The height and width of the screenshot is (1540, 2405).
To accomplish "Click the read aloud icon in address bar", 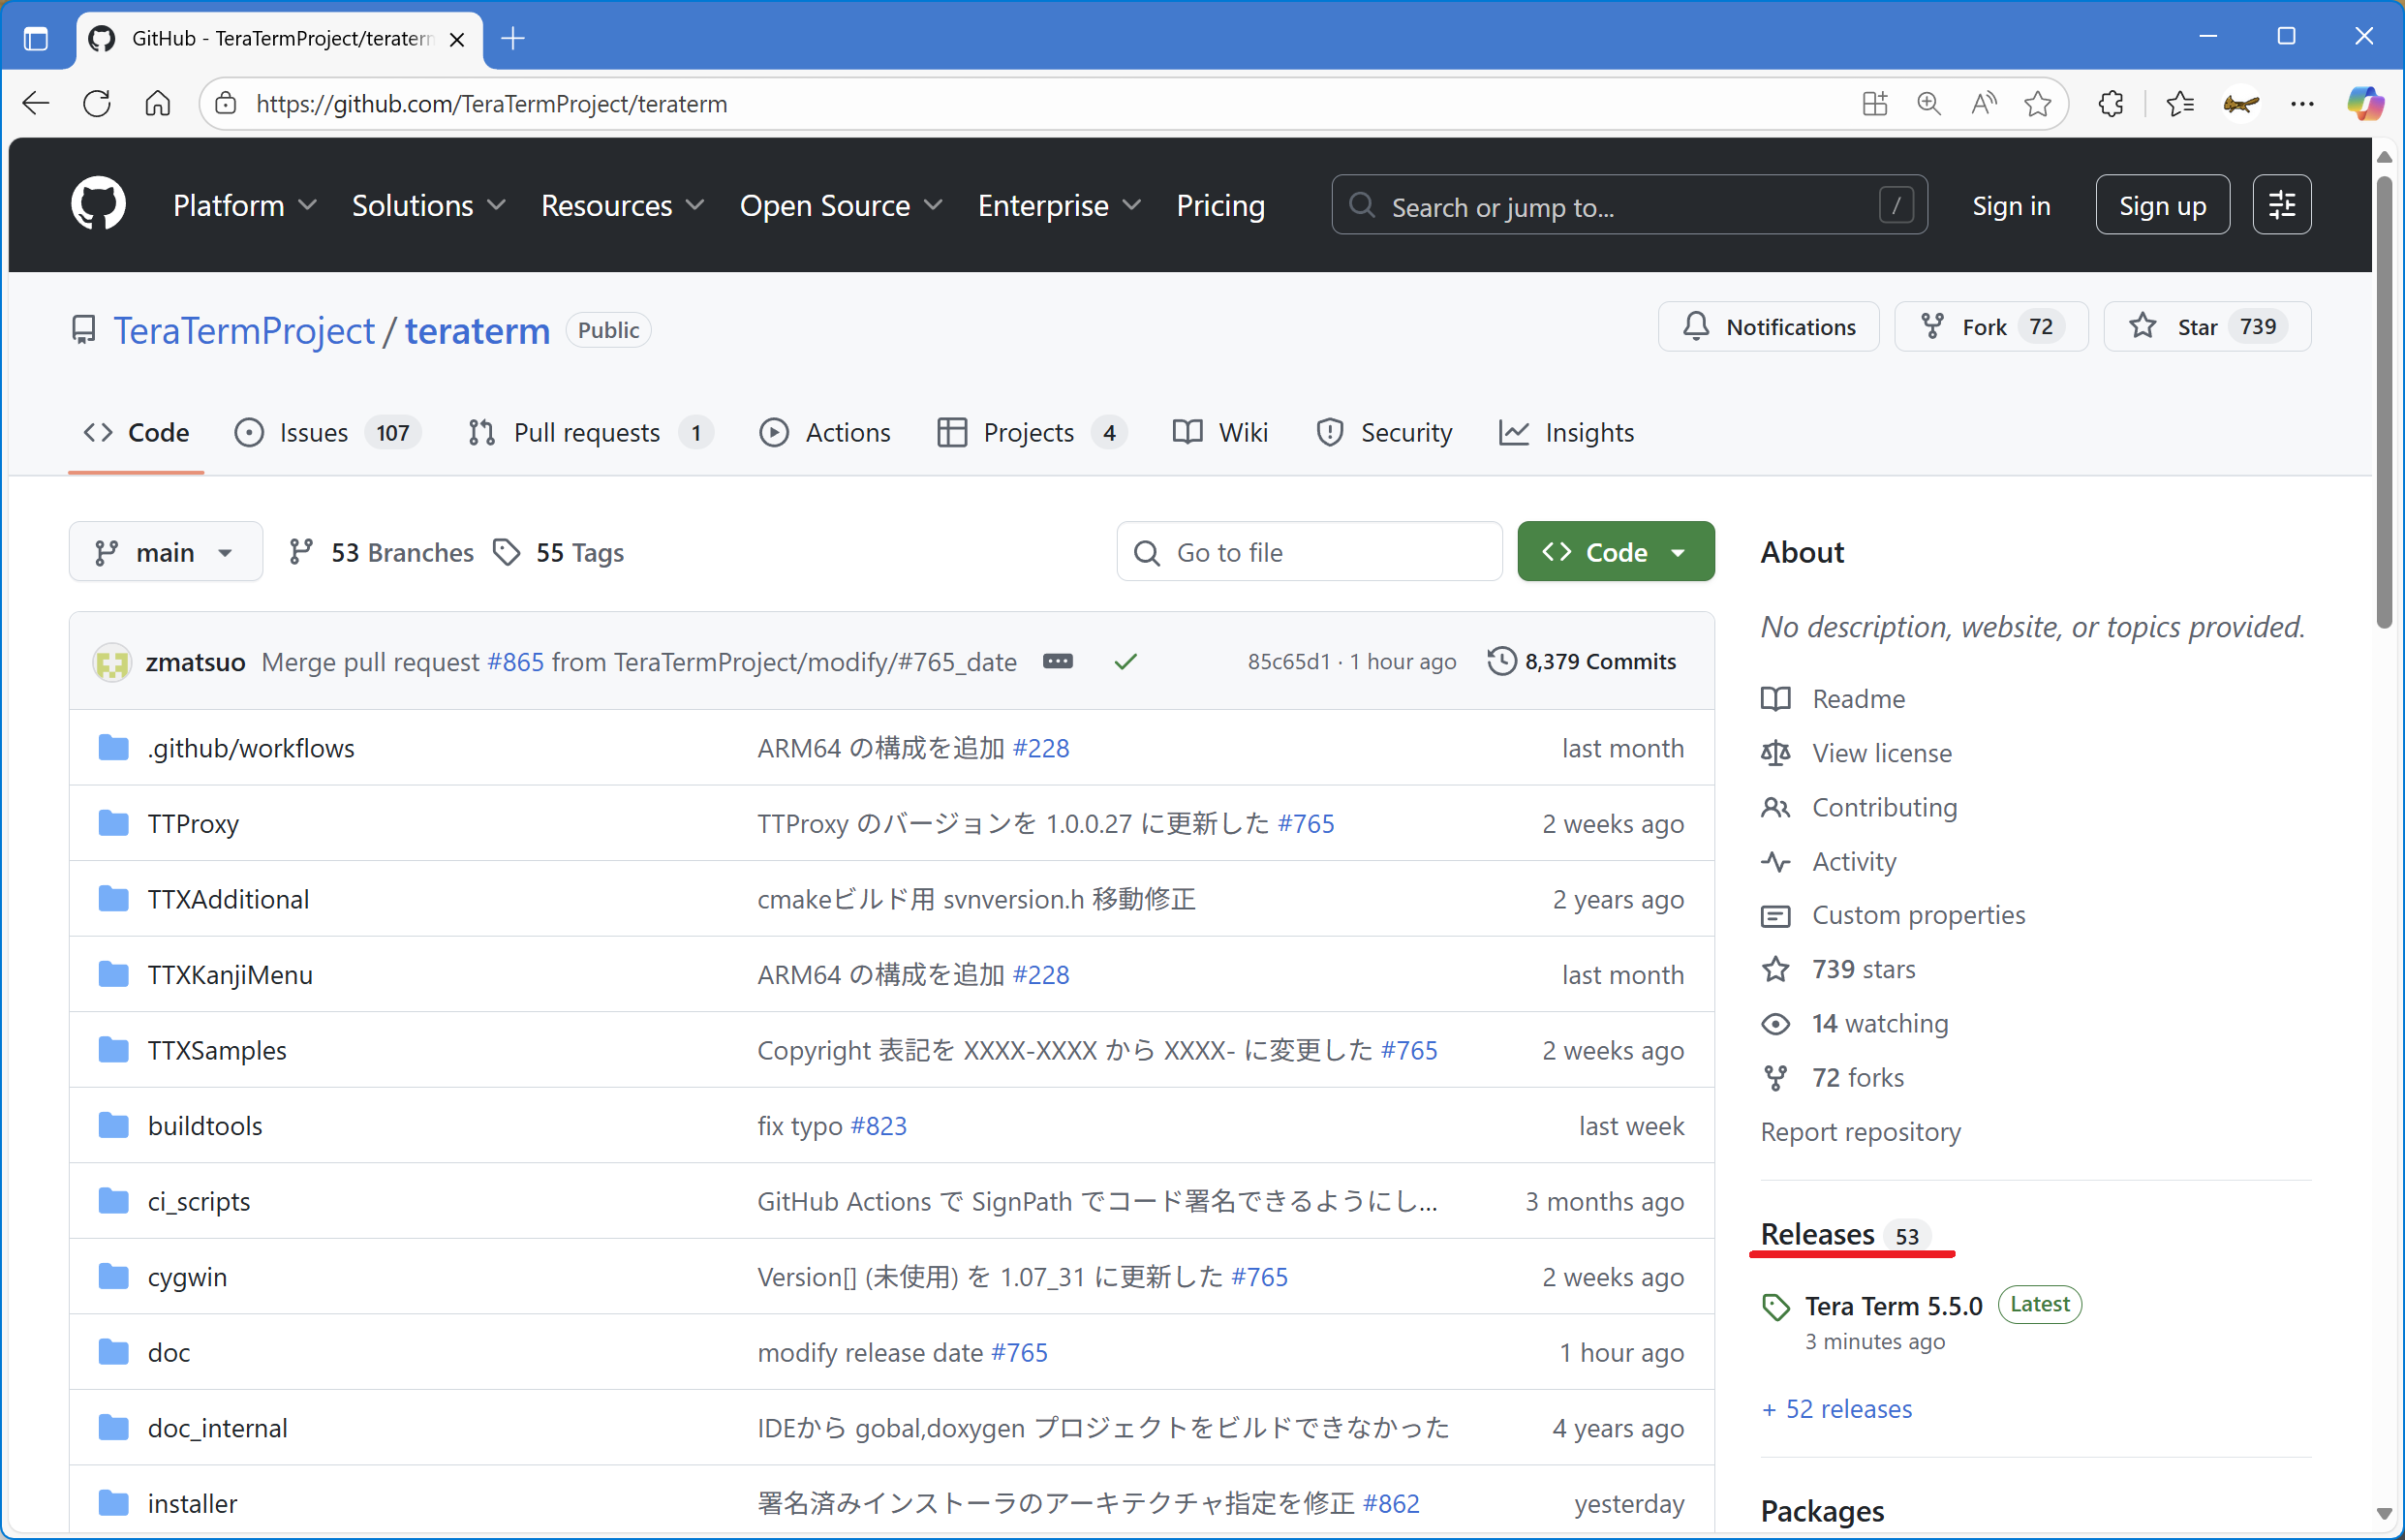I will (1983, 103).
